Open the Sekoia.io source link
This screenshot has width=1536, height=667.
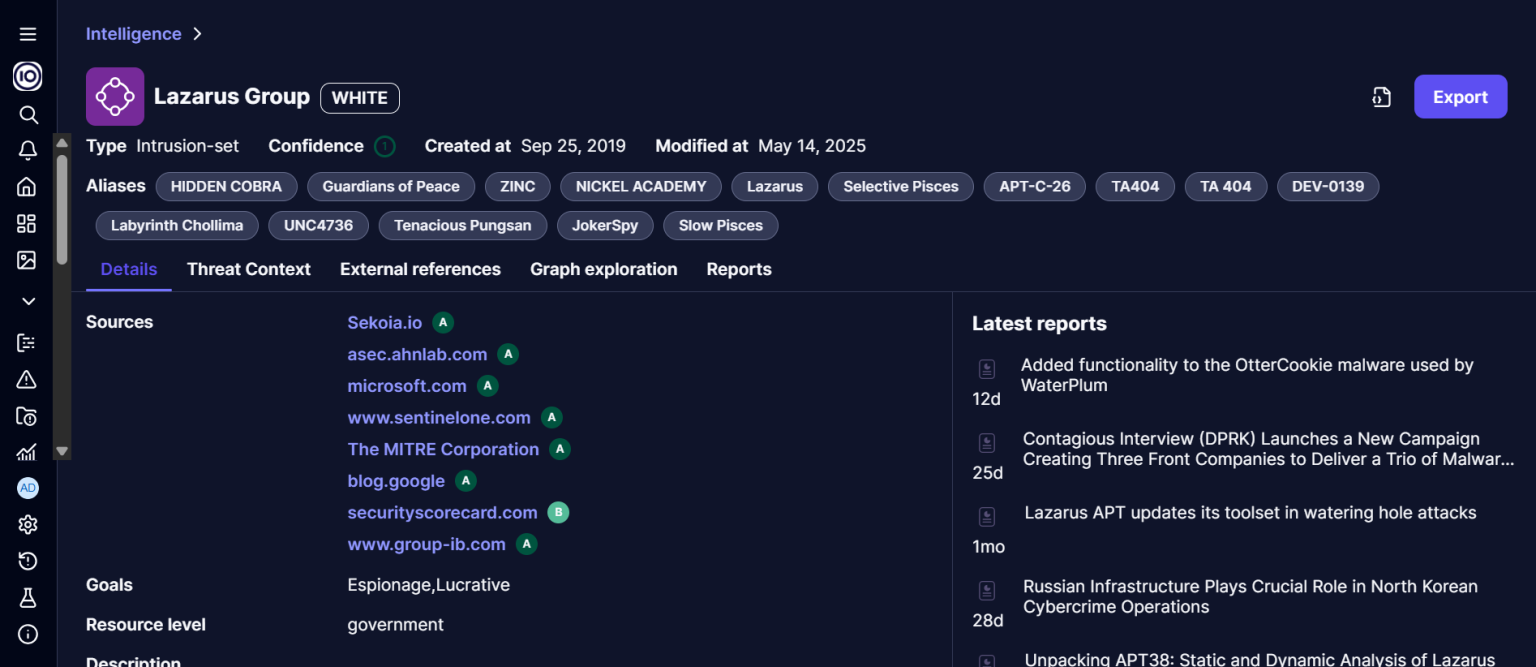tap(384, 322)
